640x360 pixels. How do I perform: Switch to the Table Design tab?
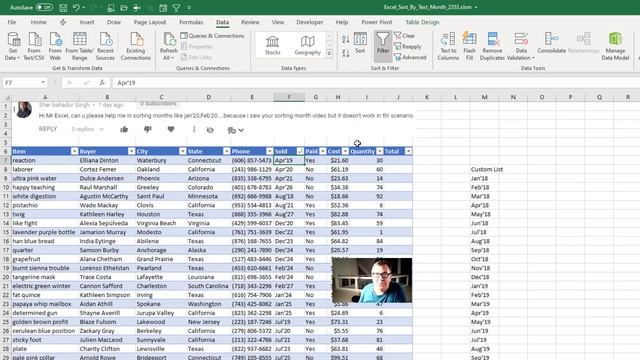(422, 22)
